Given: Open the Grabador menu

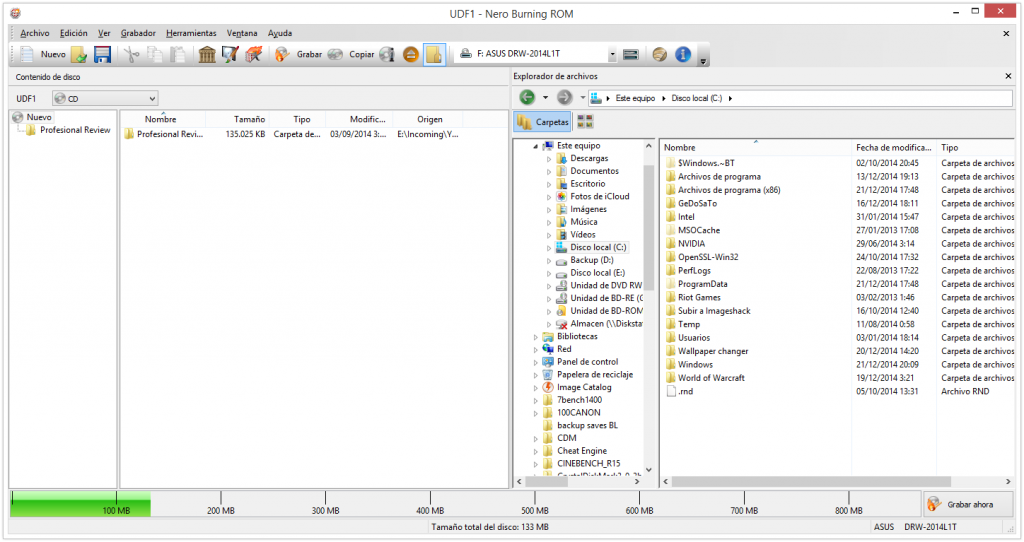Looking at the screenshot, I should pos(138,33).
